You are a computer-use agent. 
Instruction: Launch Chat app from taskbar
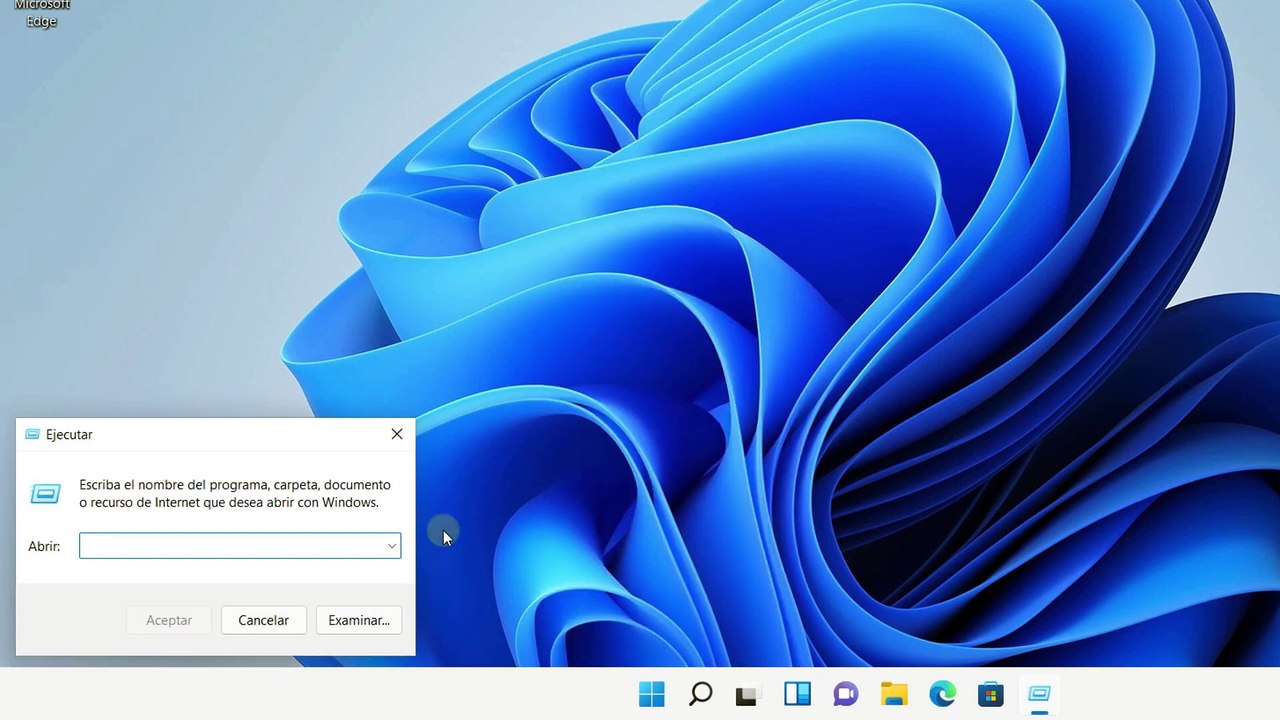846,694
